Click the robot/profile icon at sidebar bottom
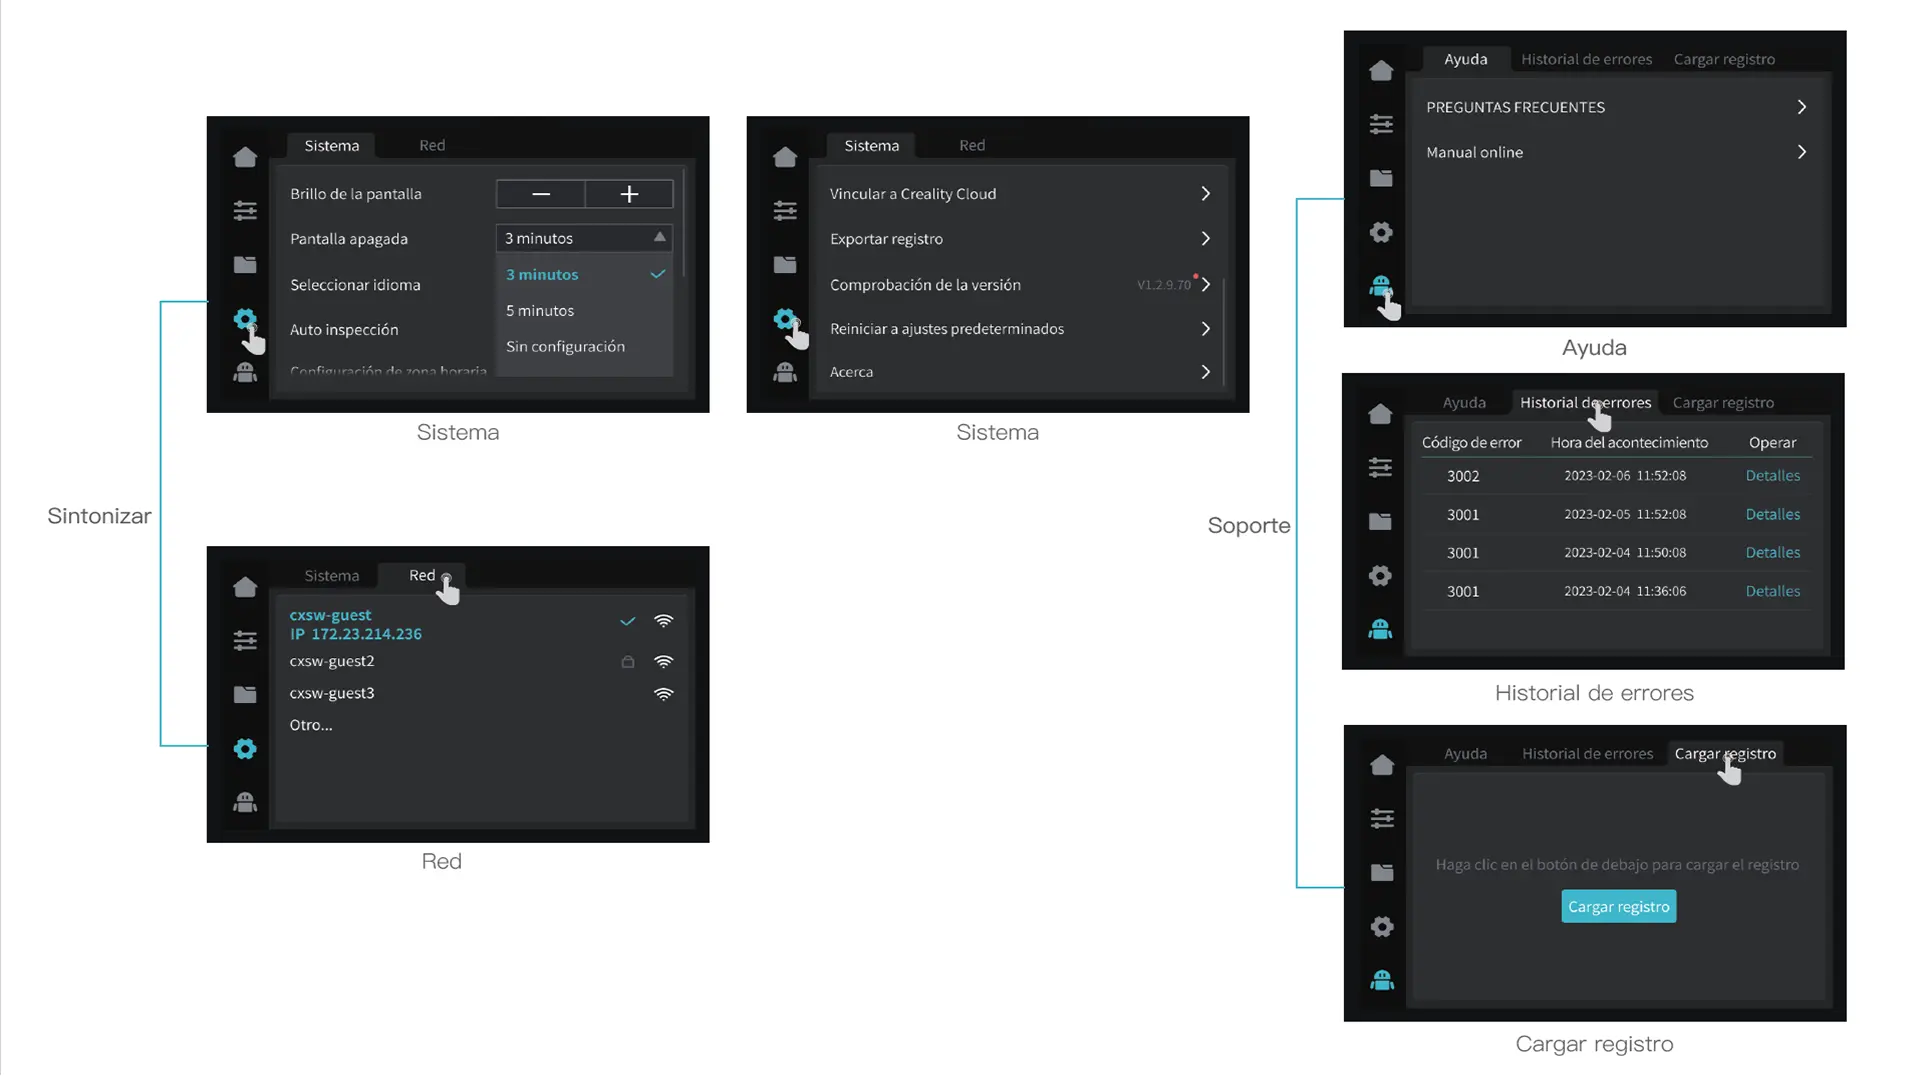 [x=244, y=375]
